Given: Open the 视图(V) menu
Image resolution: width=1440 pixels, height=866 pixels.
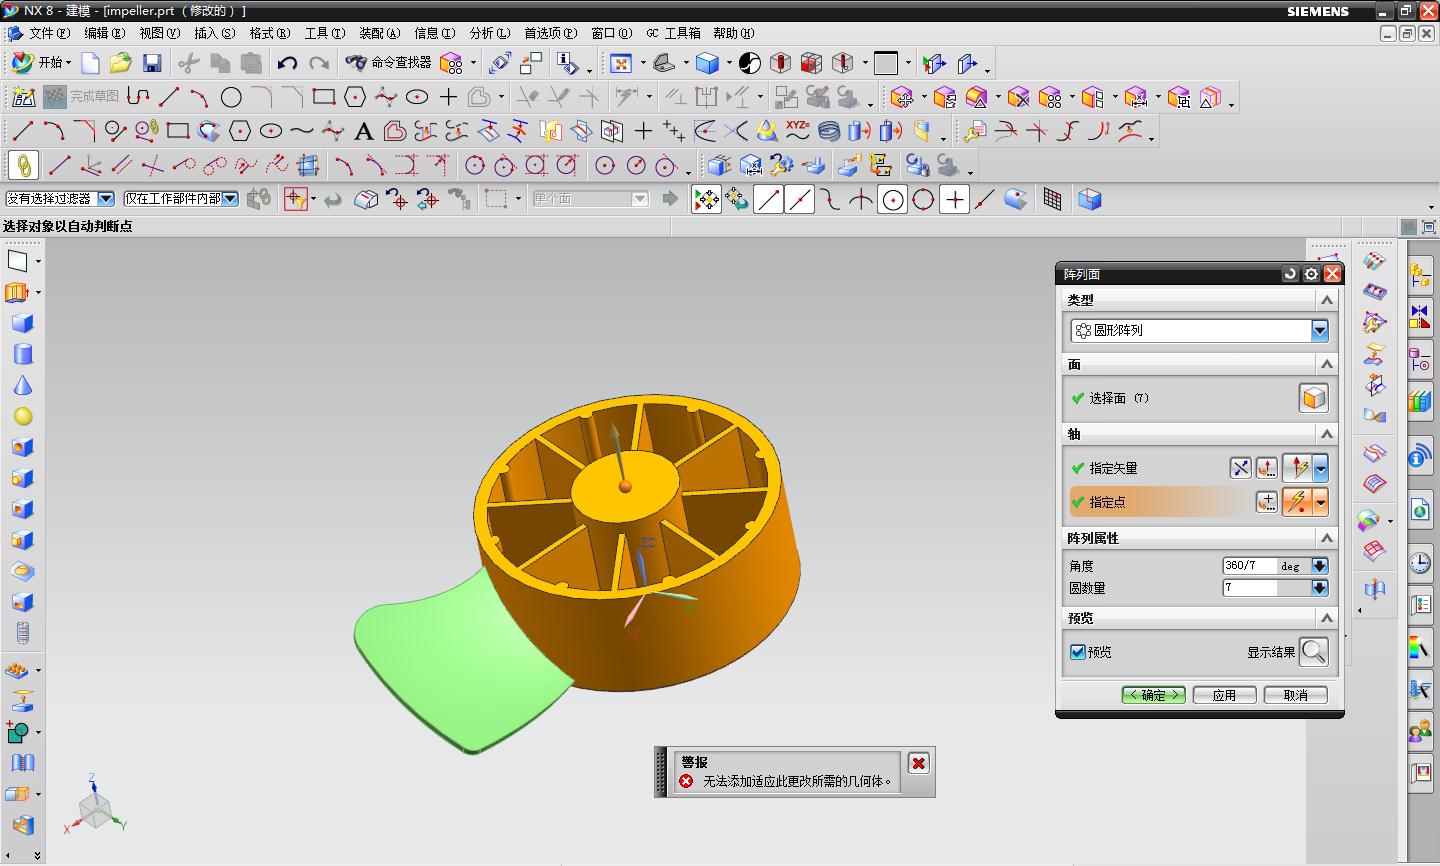Looking at the screenshot, I should [x=160, y=33].
